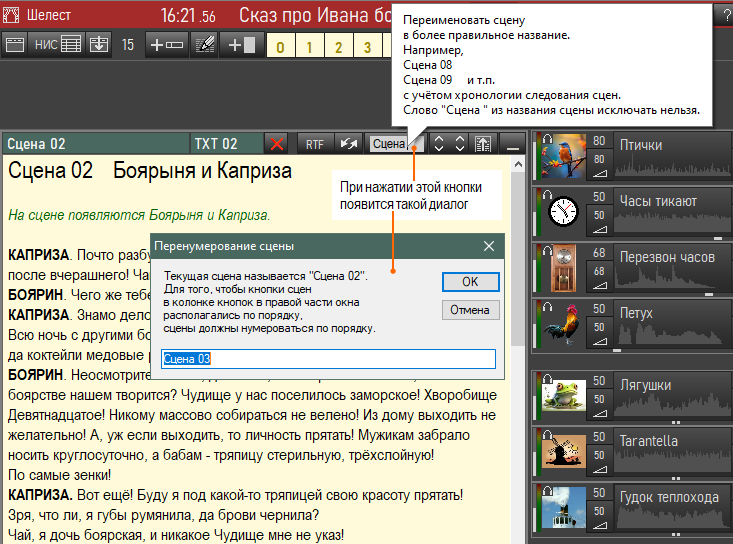Click the Сцена 02 scene name field
This screenshot has width=733, height=544.
tap(96, 144)
